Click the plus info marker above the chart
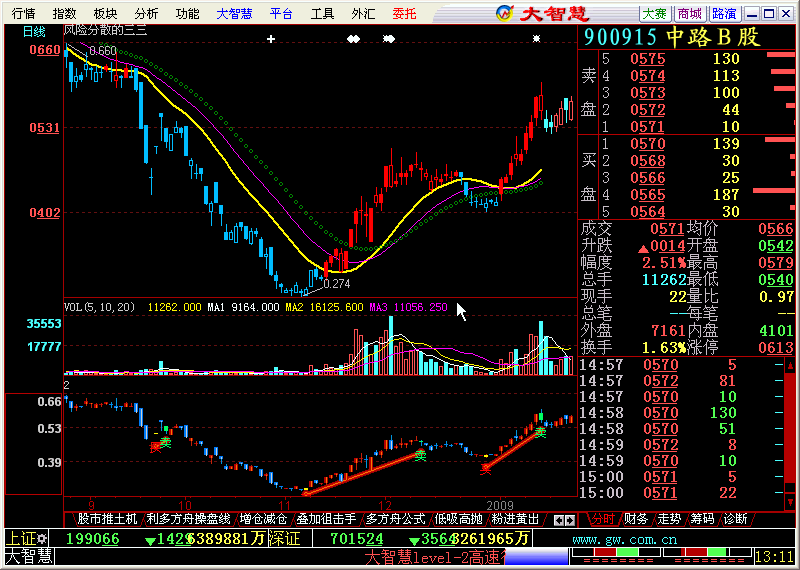800x570 pixels. pyautogui.click(x=271, y=39)
